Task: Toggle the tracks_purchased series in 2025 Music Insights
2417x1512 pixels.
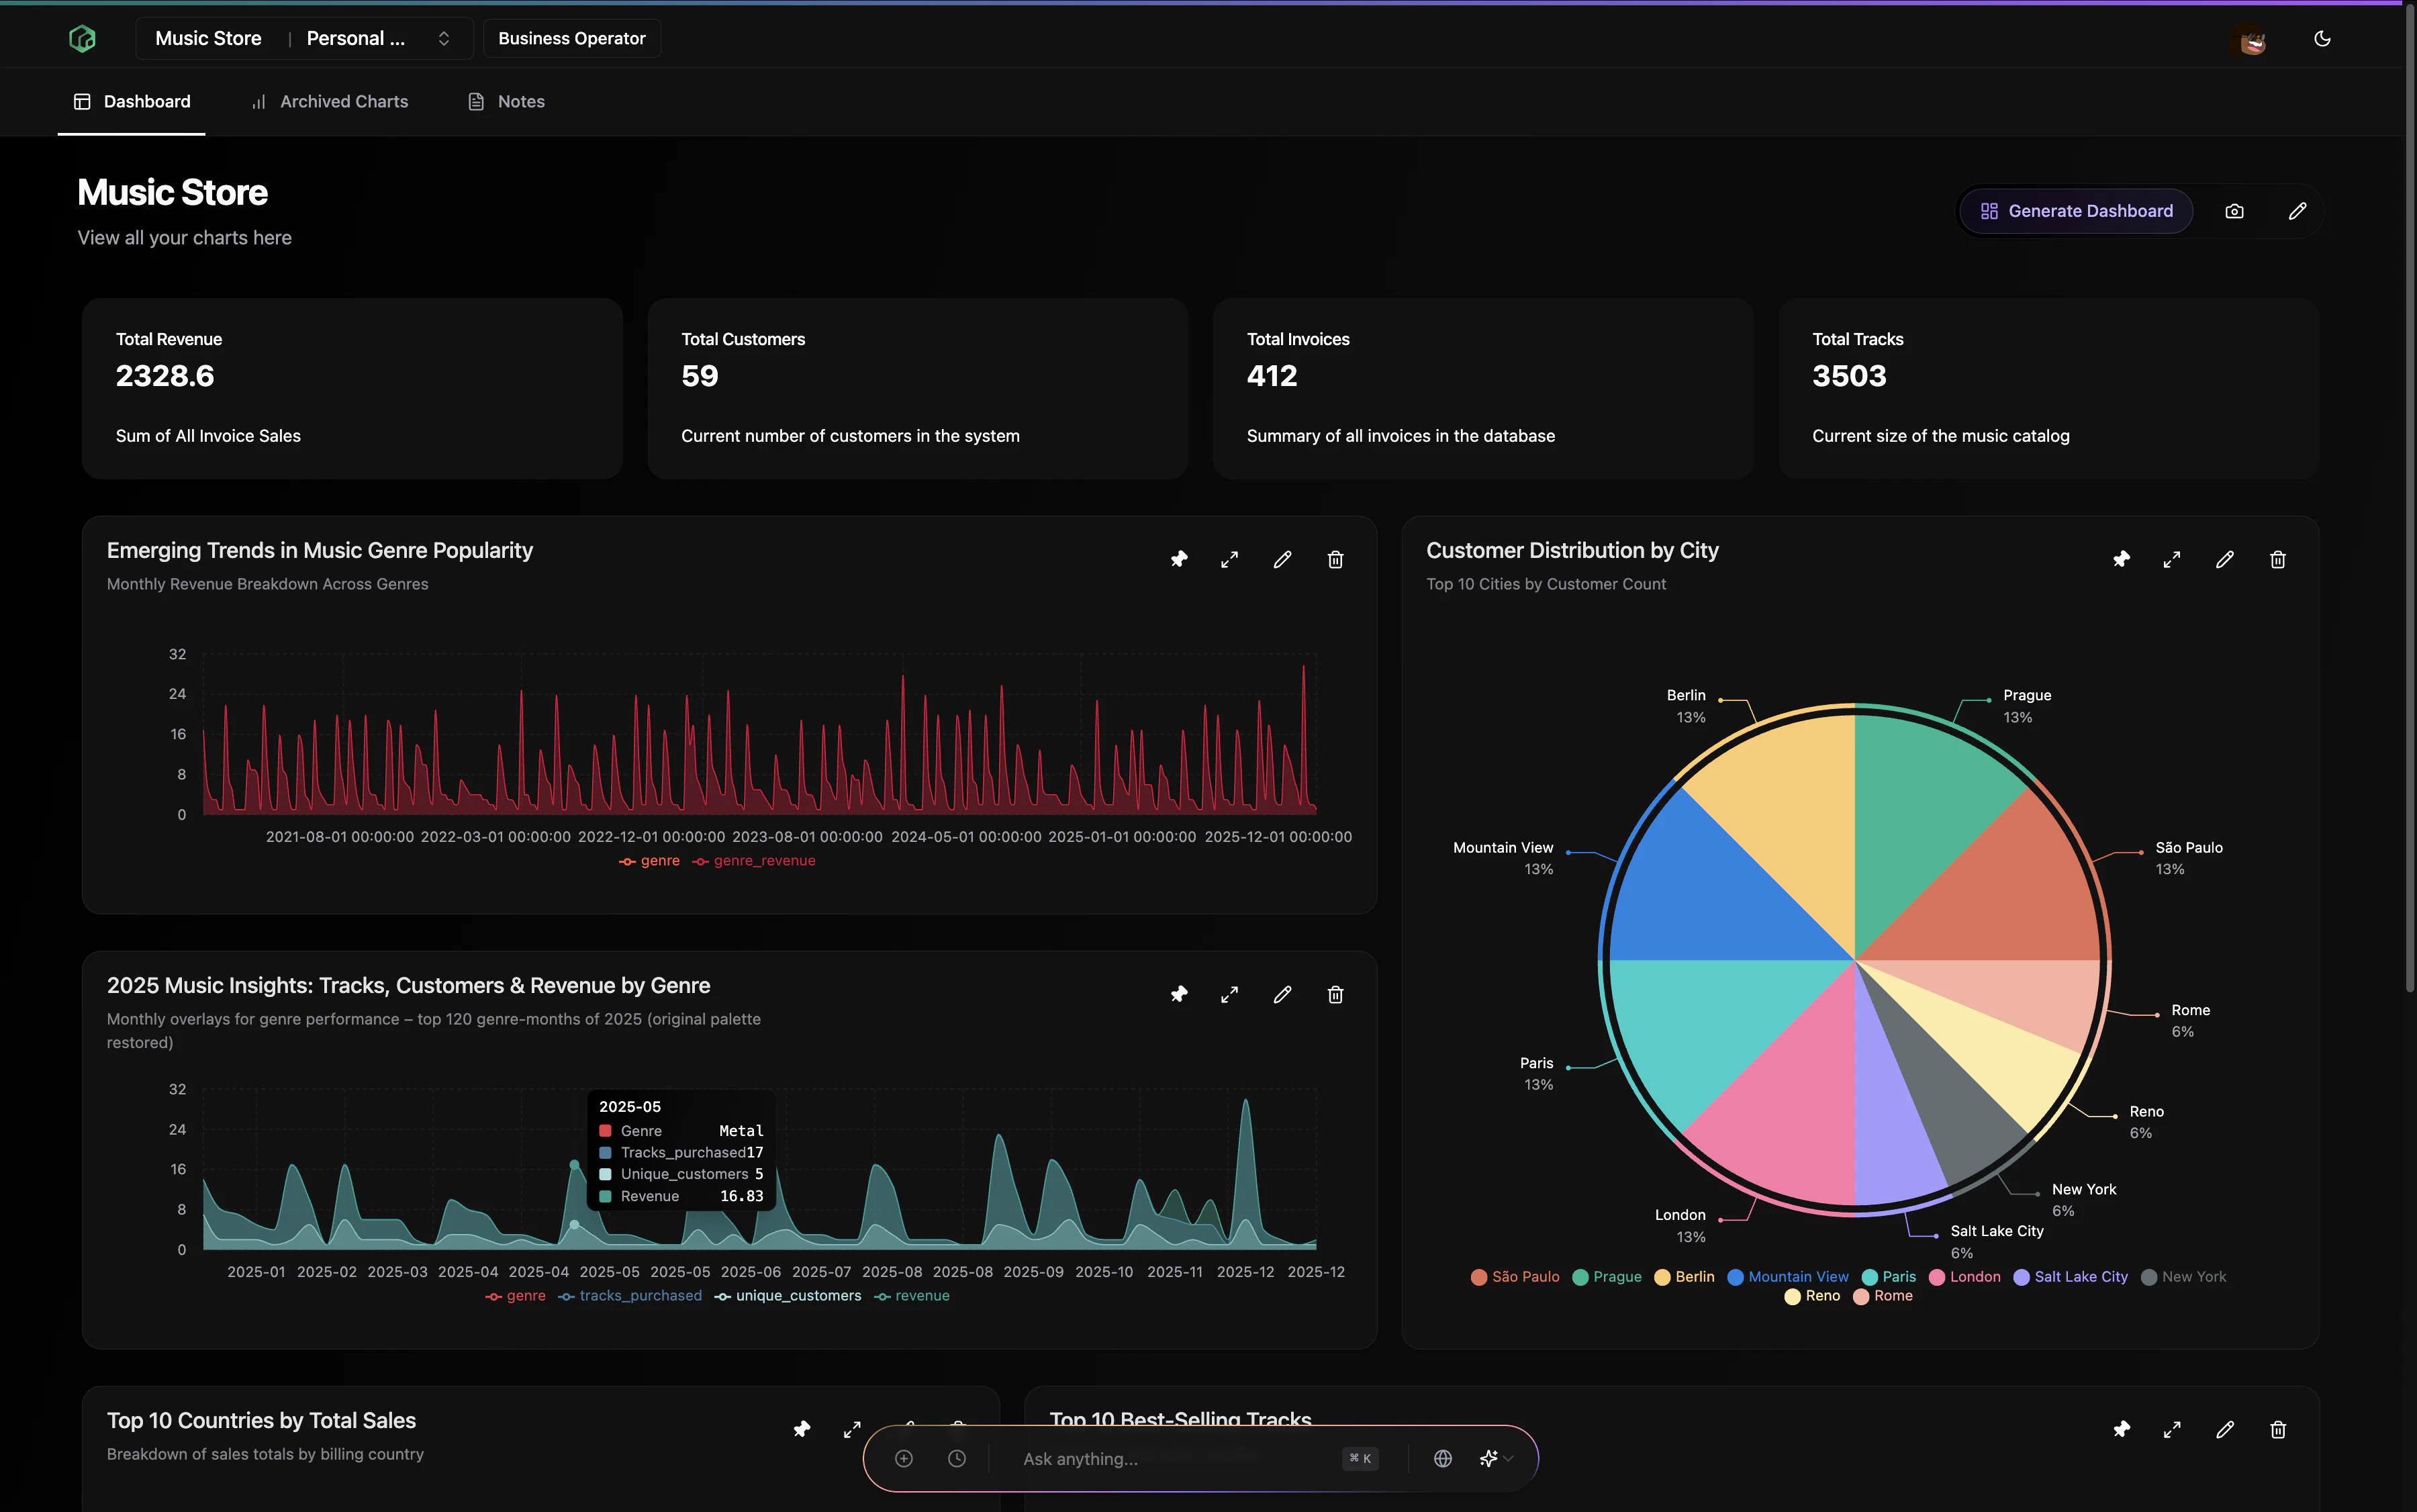Action: pos(639,1295)
